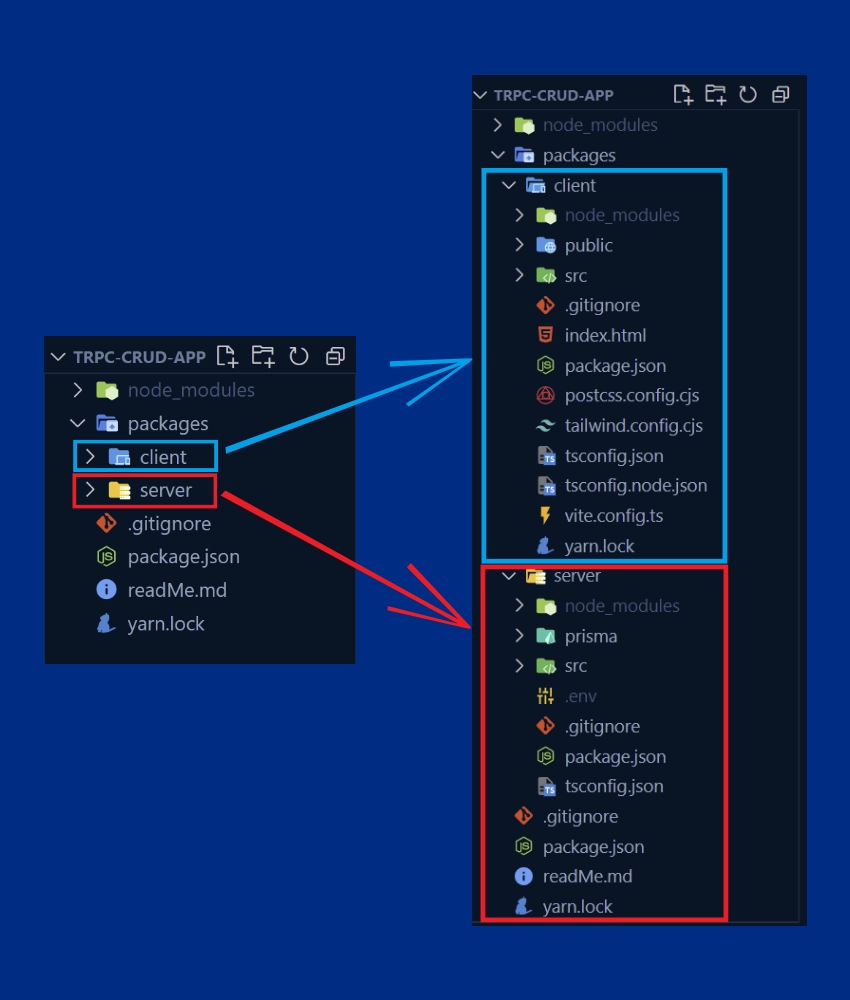
Task: Collapse server folder chevron in right panel
Action: pyautogui.click(x=508, y=576)
